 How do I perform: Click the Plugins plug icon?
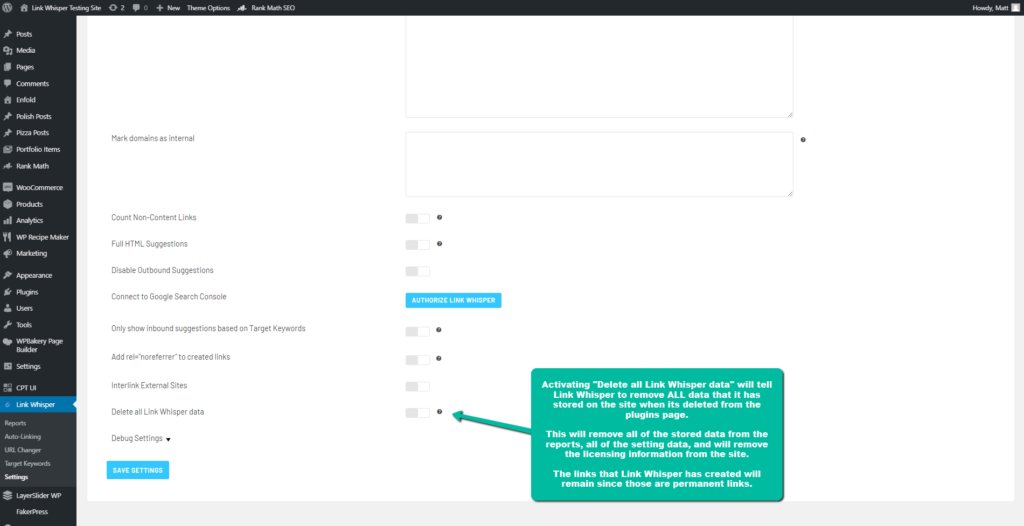click(x=7, y=291)
